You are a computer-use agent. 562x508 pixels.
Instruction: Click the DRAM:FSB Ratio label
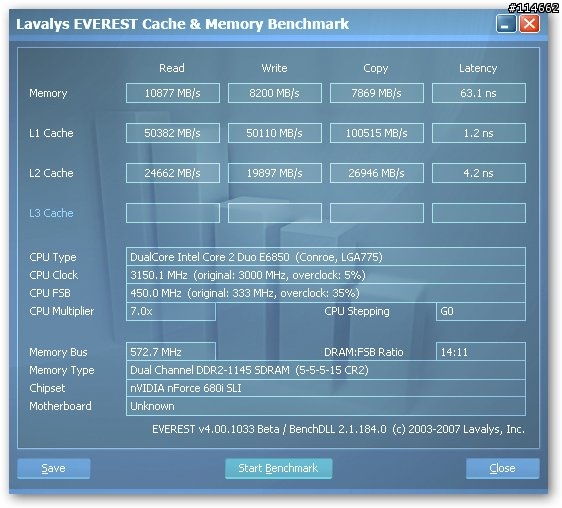click(x=364, y=352)
